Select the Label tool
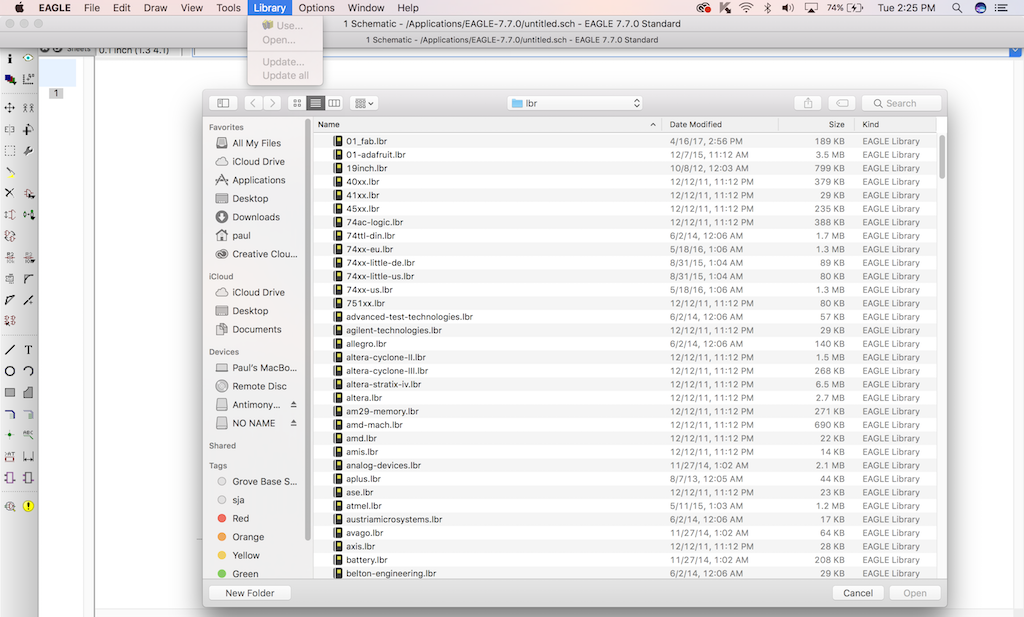Image resolution: width=1024 pixels, height=617 pixels. click(28, 435)
